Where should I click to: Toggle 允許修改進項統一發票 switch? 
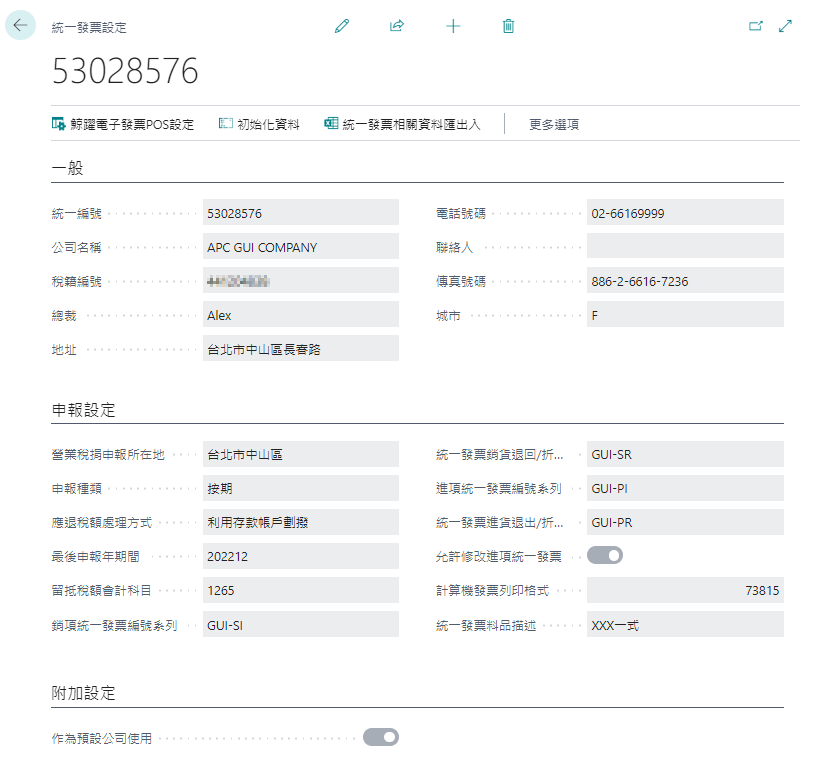(605, 555)
